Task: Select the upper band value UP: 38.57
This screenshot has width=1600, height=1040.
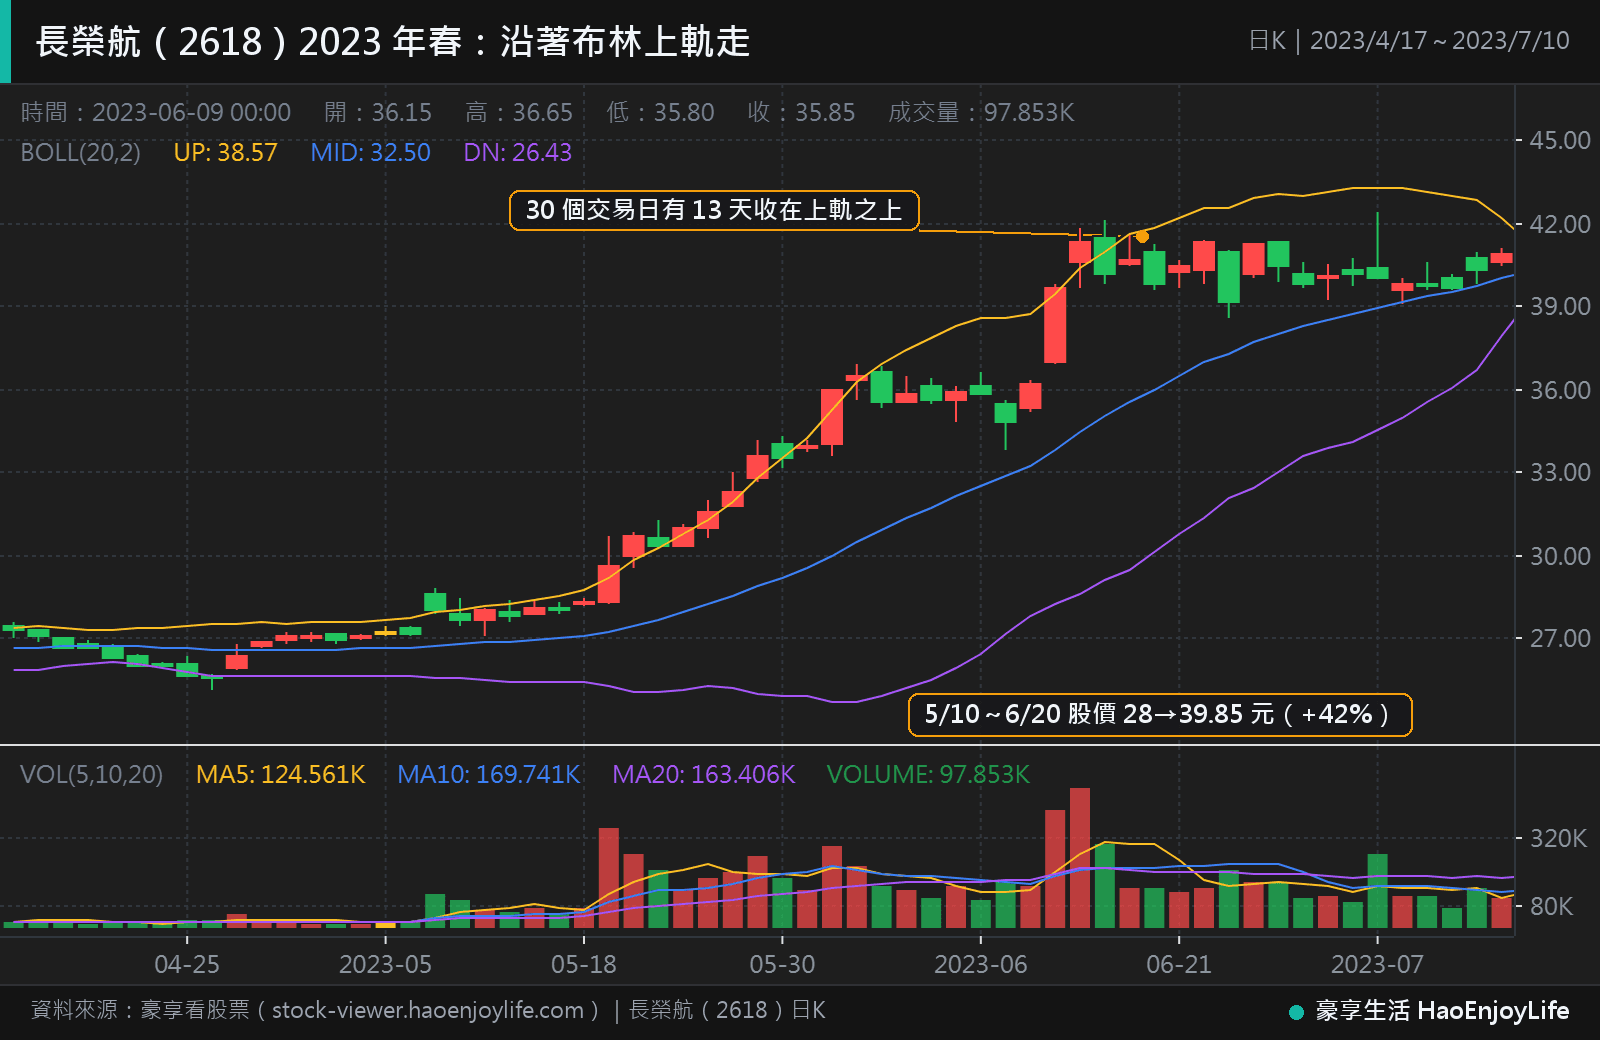Action: [x=225, y=152]
